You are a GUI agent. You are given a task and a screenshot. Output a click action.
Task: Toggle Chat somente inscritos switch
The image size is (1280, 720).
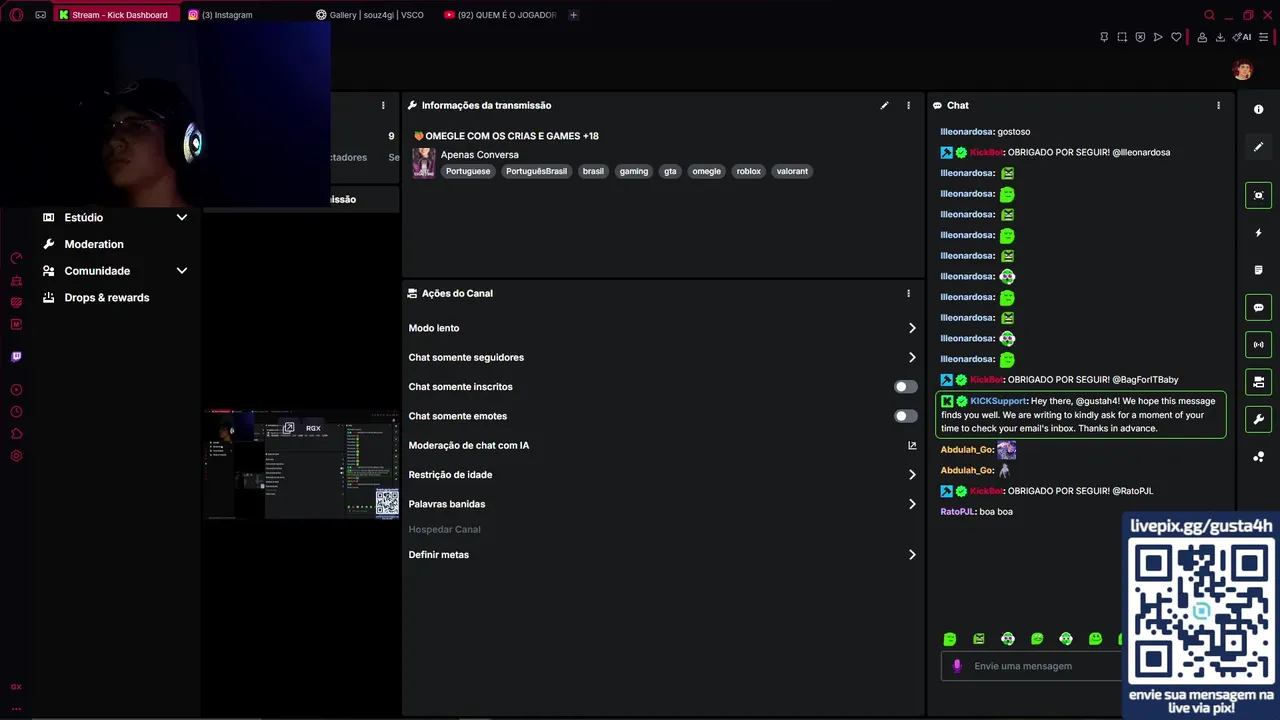pyautogui.click(x=905, y=387)
